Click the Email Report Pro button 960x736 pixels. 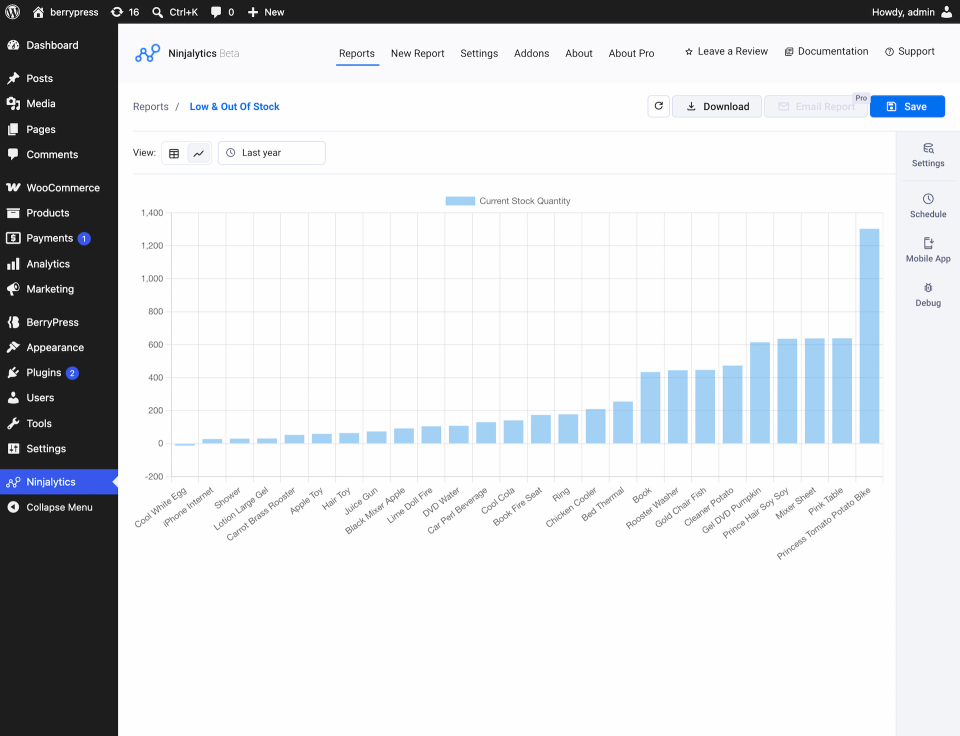(x=816, y=106)
